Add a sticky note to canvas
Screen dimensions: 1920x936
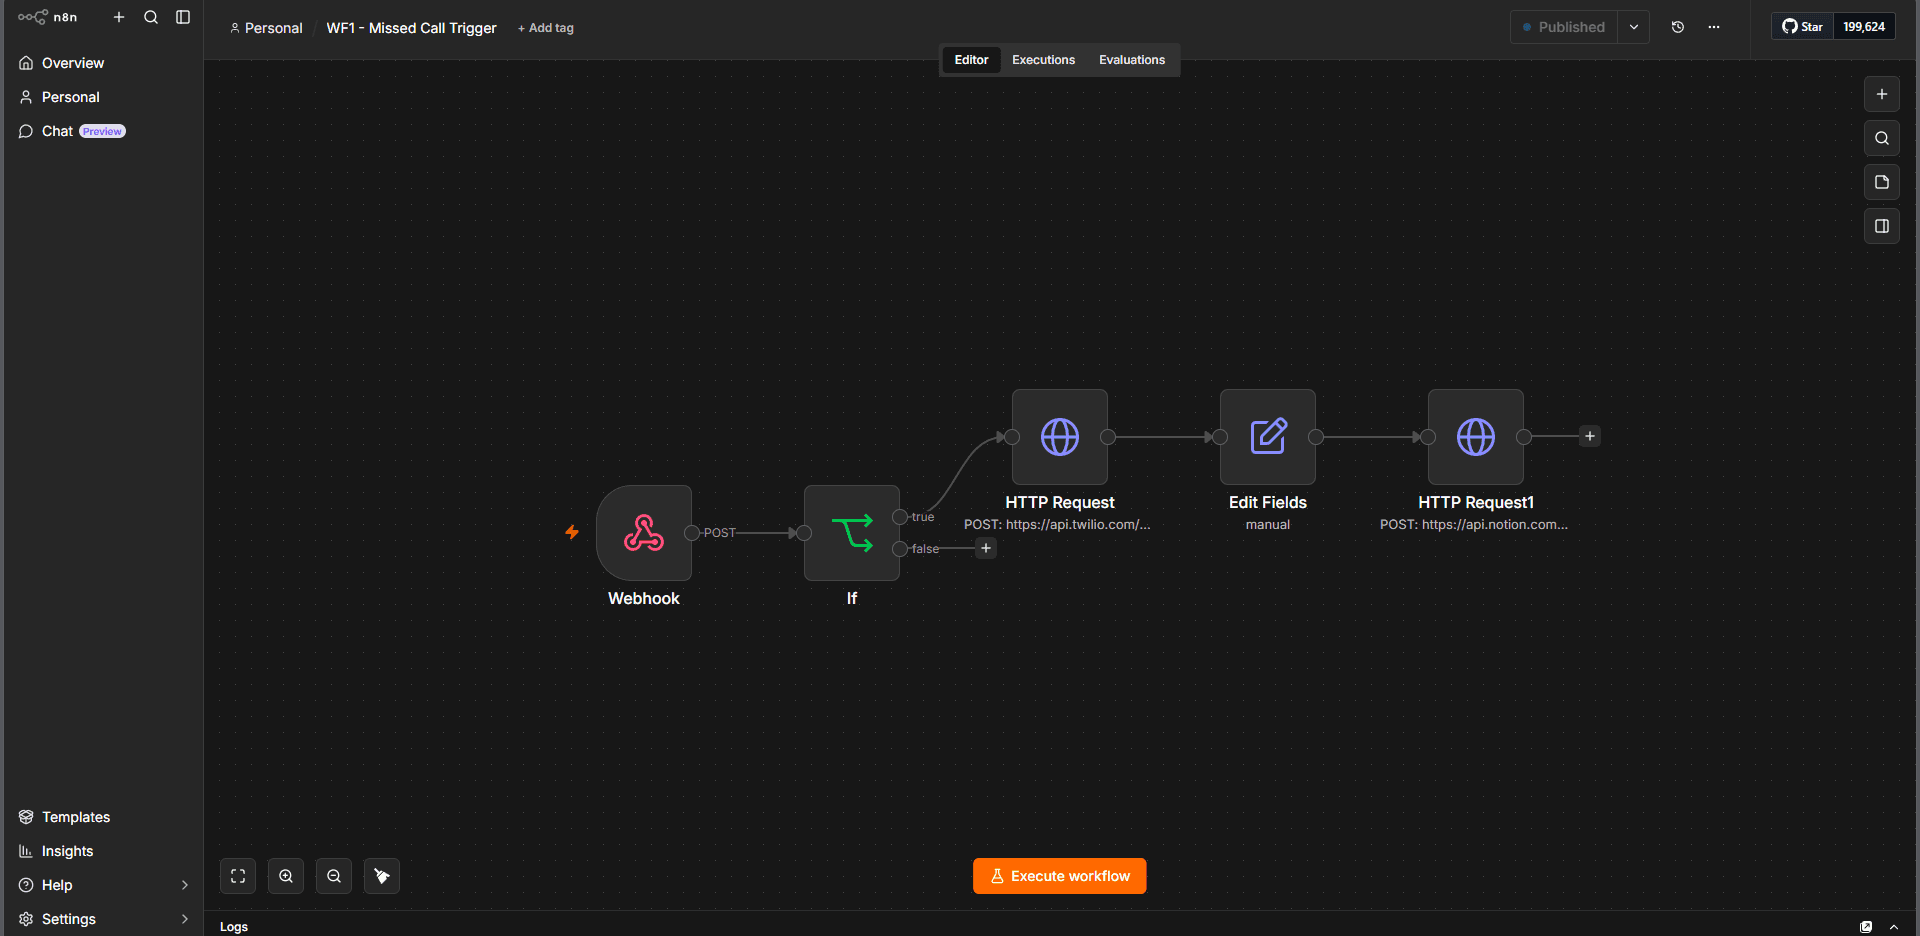point(1882,182)
